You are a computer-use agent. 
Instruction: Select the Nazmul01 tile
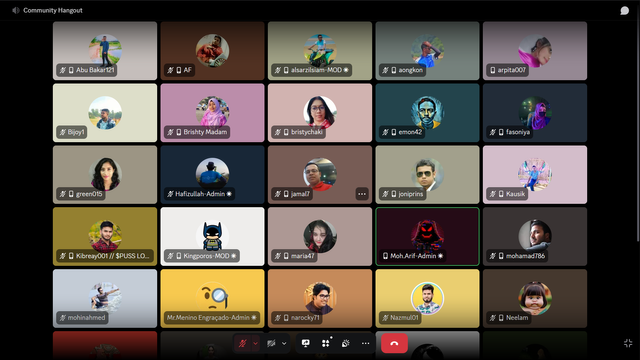427,298
